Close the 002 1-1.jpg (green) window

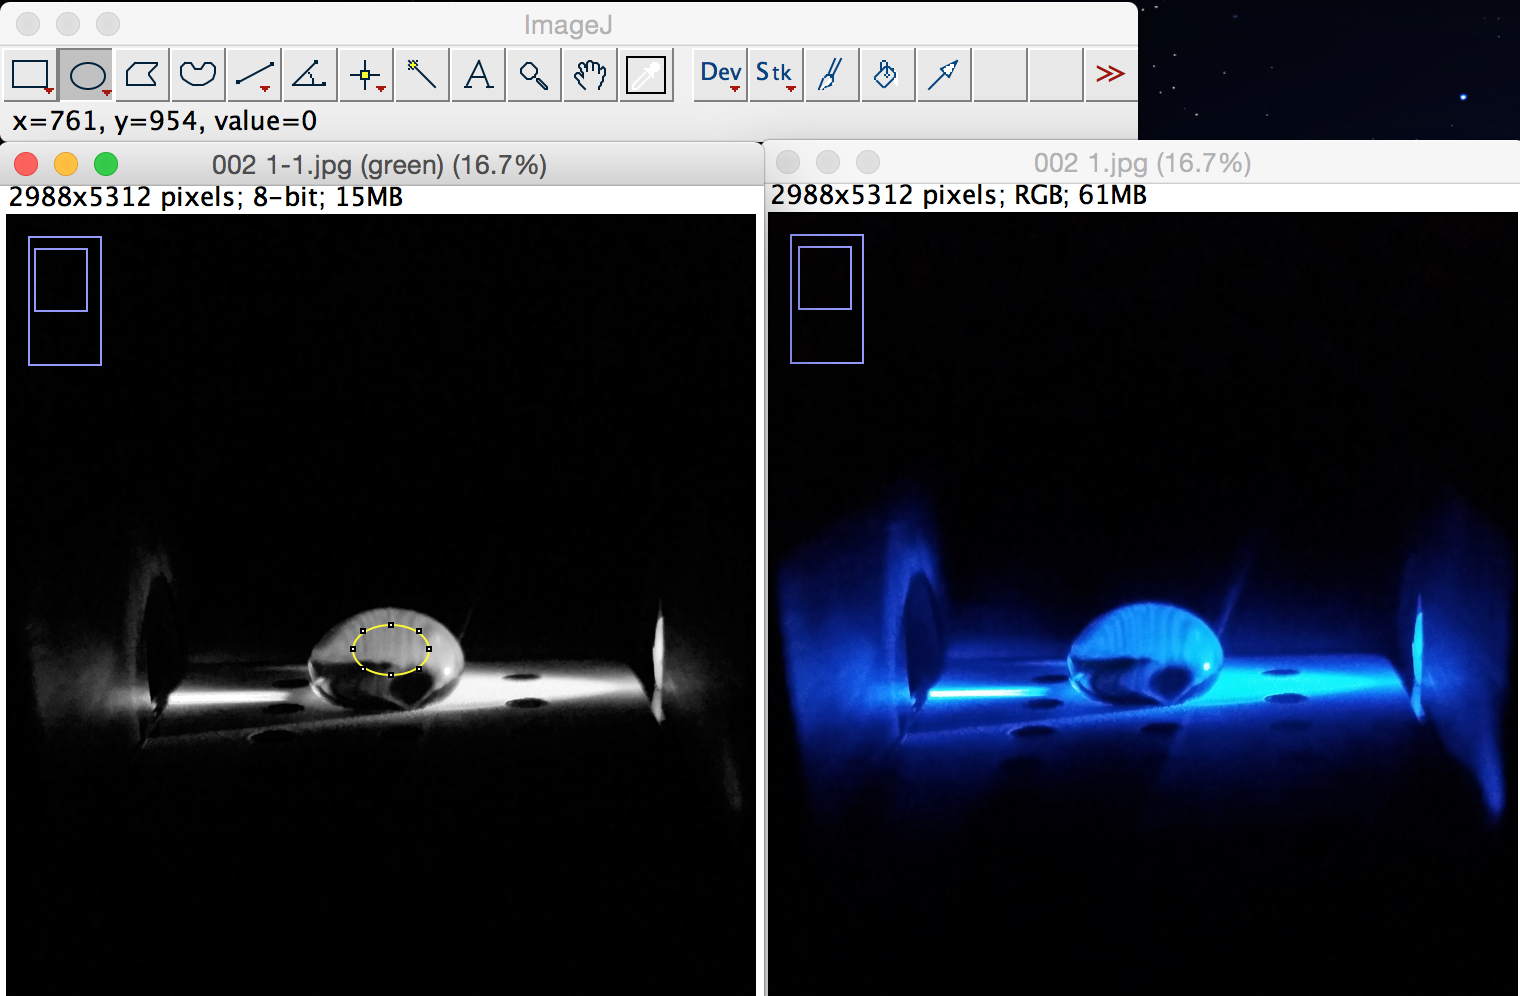click(26, 164)
